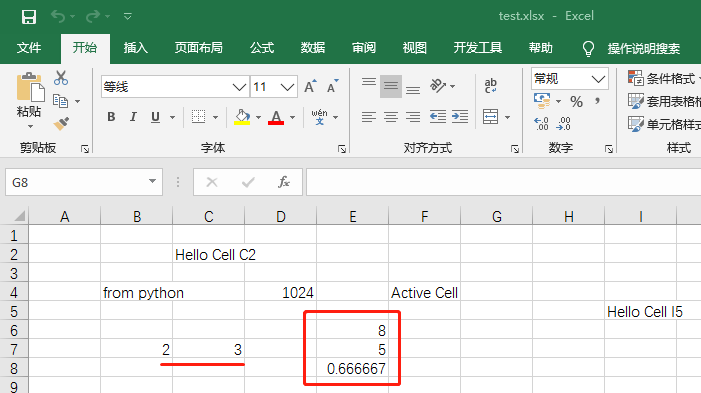Viewport: 701px width, 393px height.
Task: Open the Customize Quick Access Toolbar dropdown
Action: pos(127,17)
